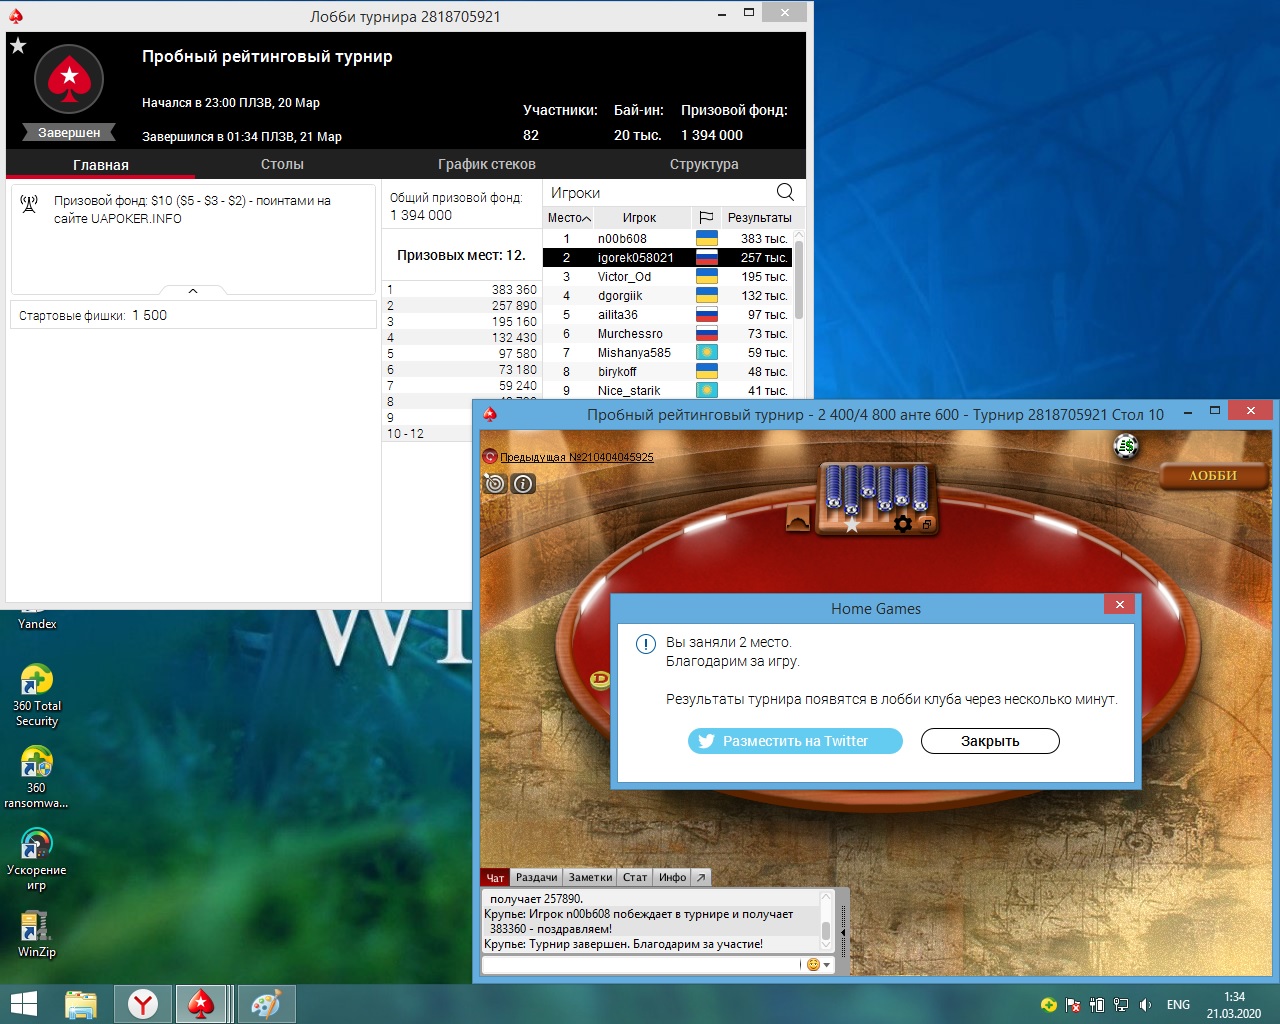This screenshot has width=1280, height=1024.
Task: Pop out the chat panel arrow tab
Action: pyautogui.click(x=701, y=877)
